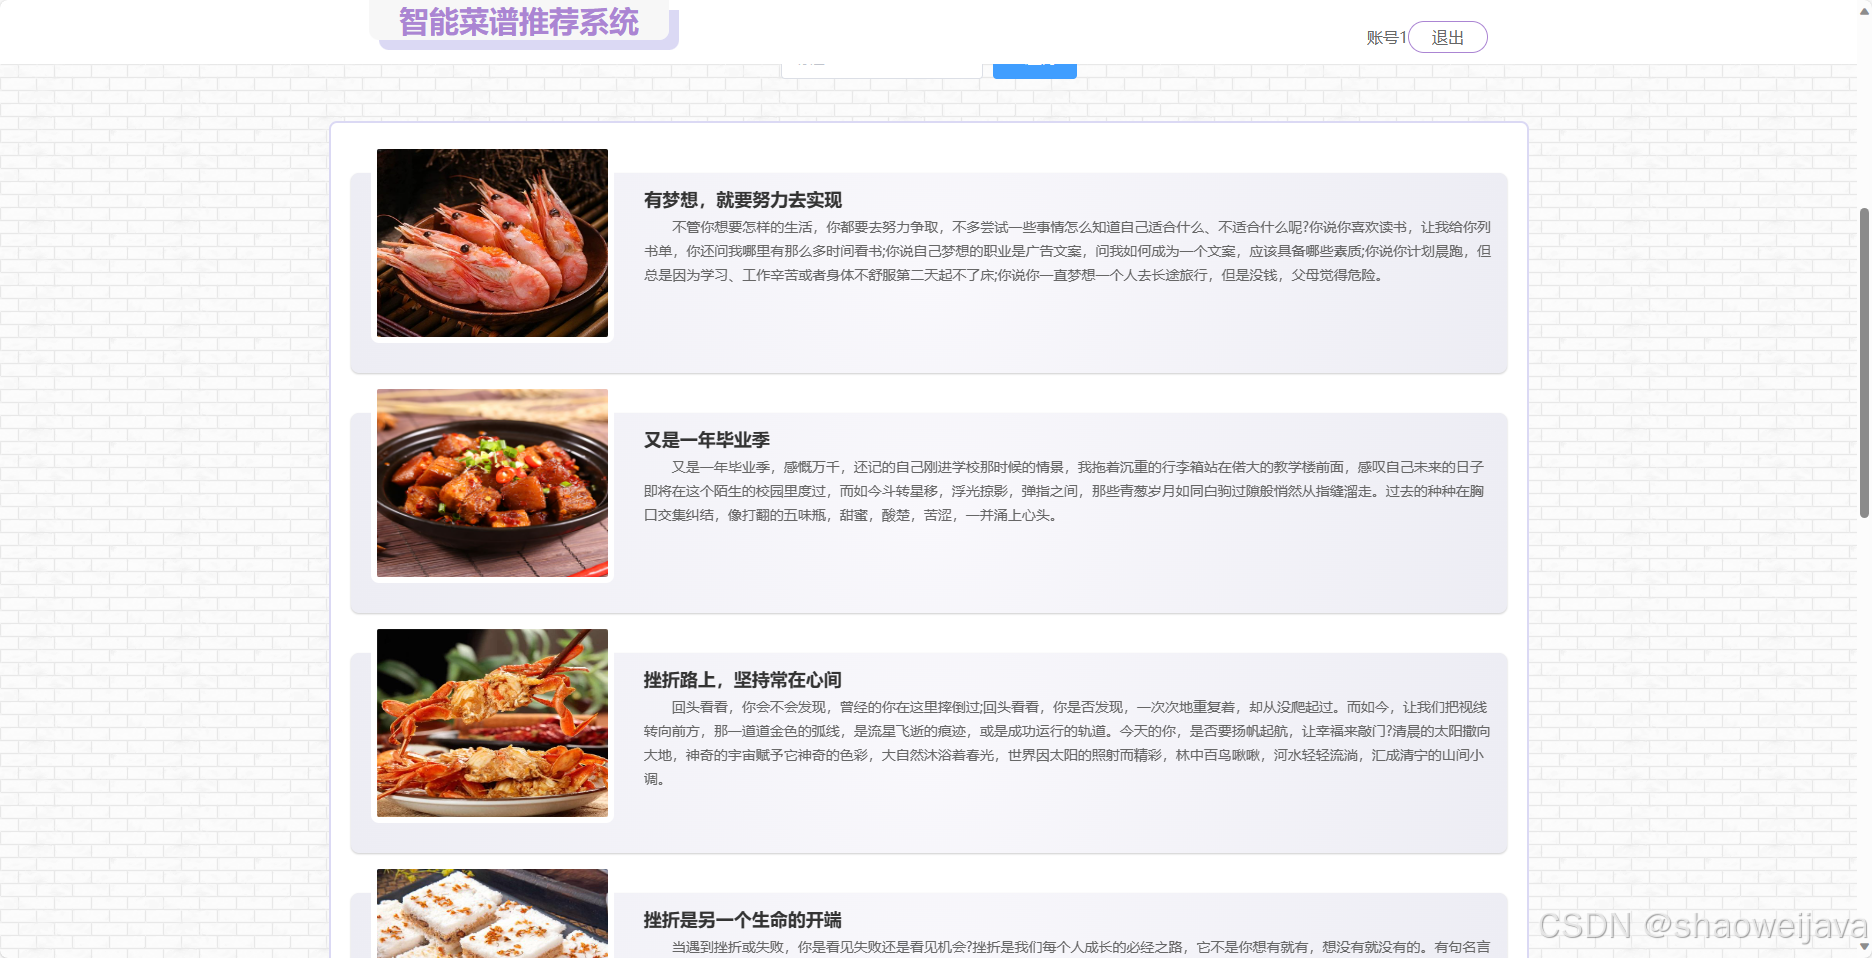The height and width of the screenshot is (958, 1872).
Task: Click the 退出 logout button
Action: click(1447, 37)
